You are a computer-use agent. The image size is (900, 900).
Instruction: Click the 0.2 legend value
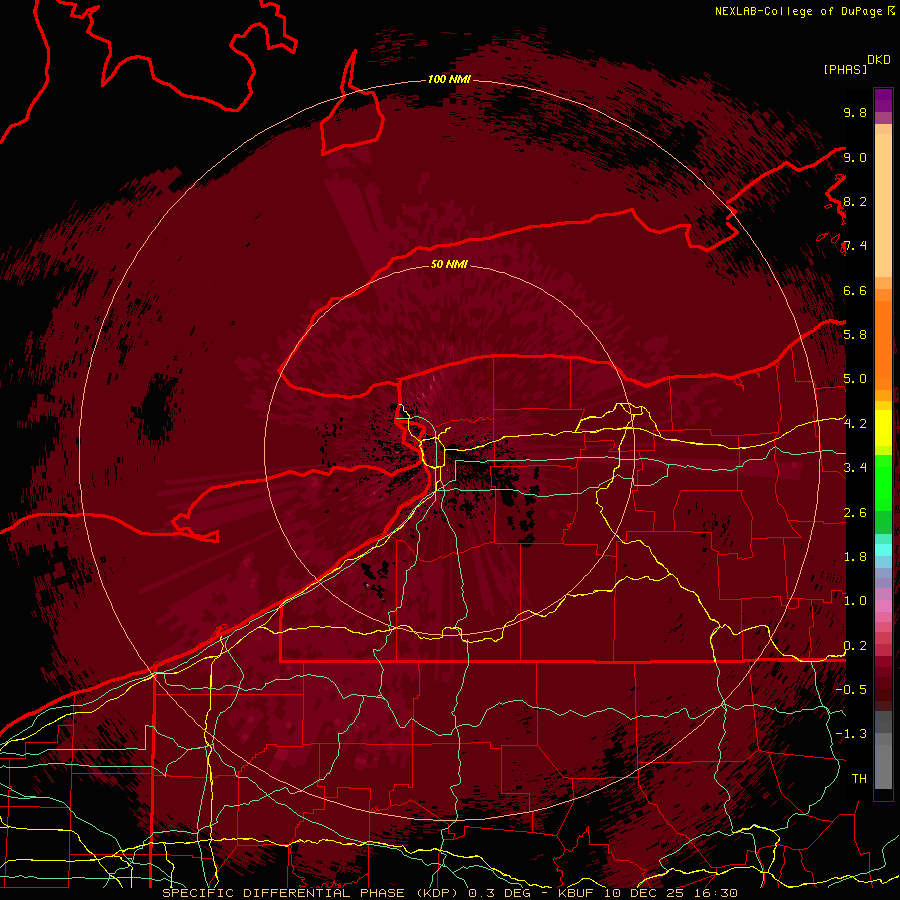click(855, 646)
